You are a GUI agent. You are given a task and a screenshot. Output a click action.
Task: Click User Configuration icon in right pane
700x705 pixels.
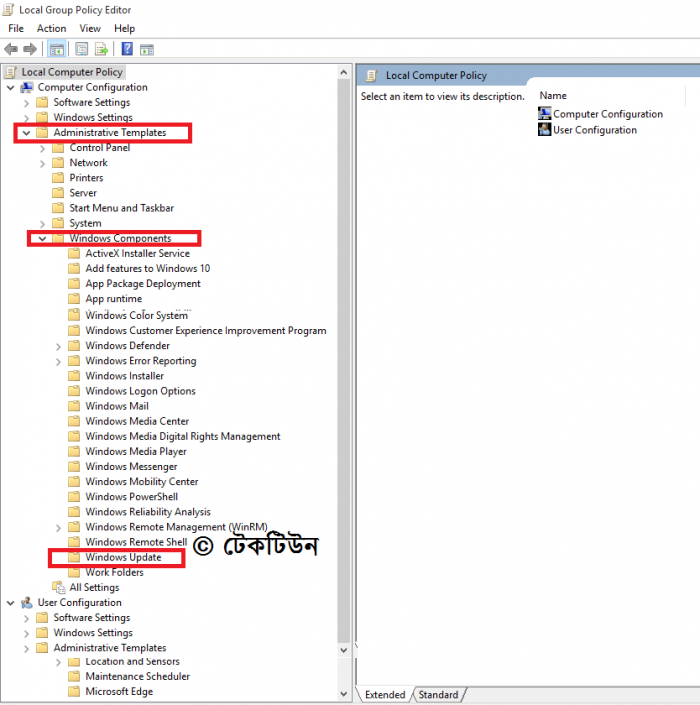[x=544, y=129]
